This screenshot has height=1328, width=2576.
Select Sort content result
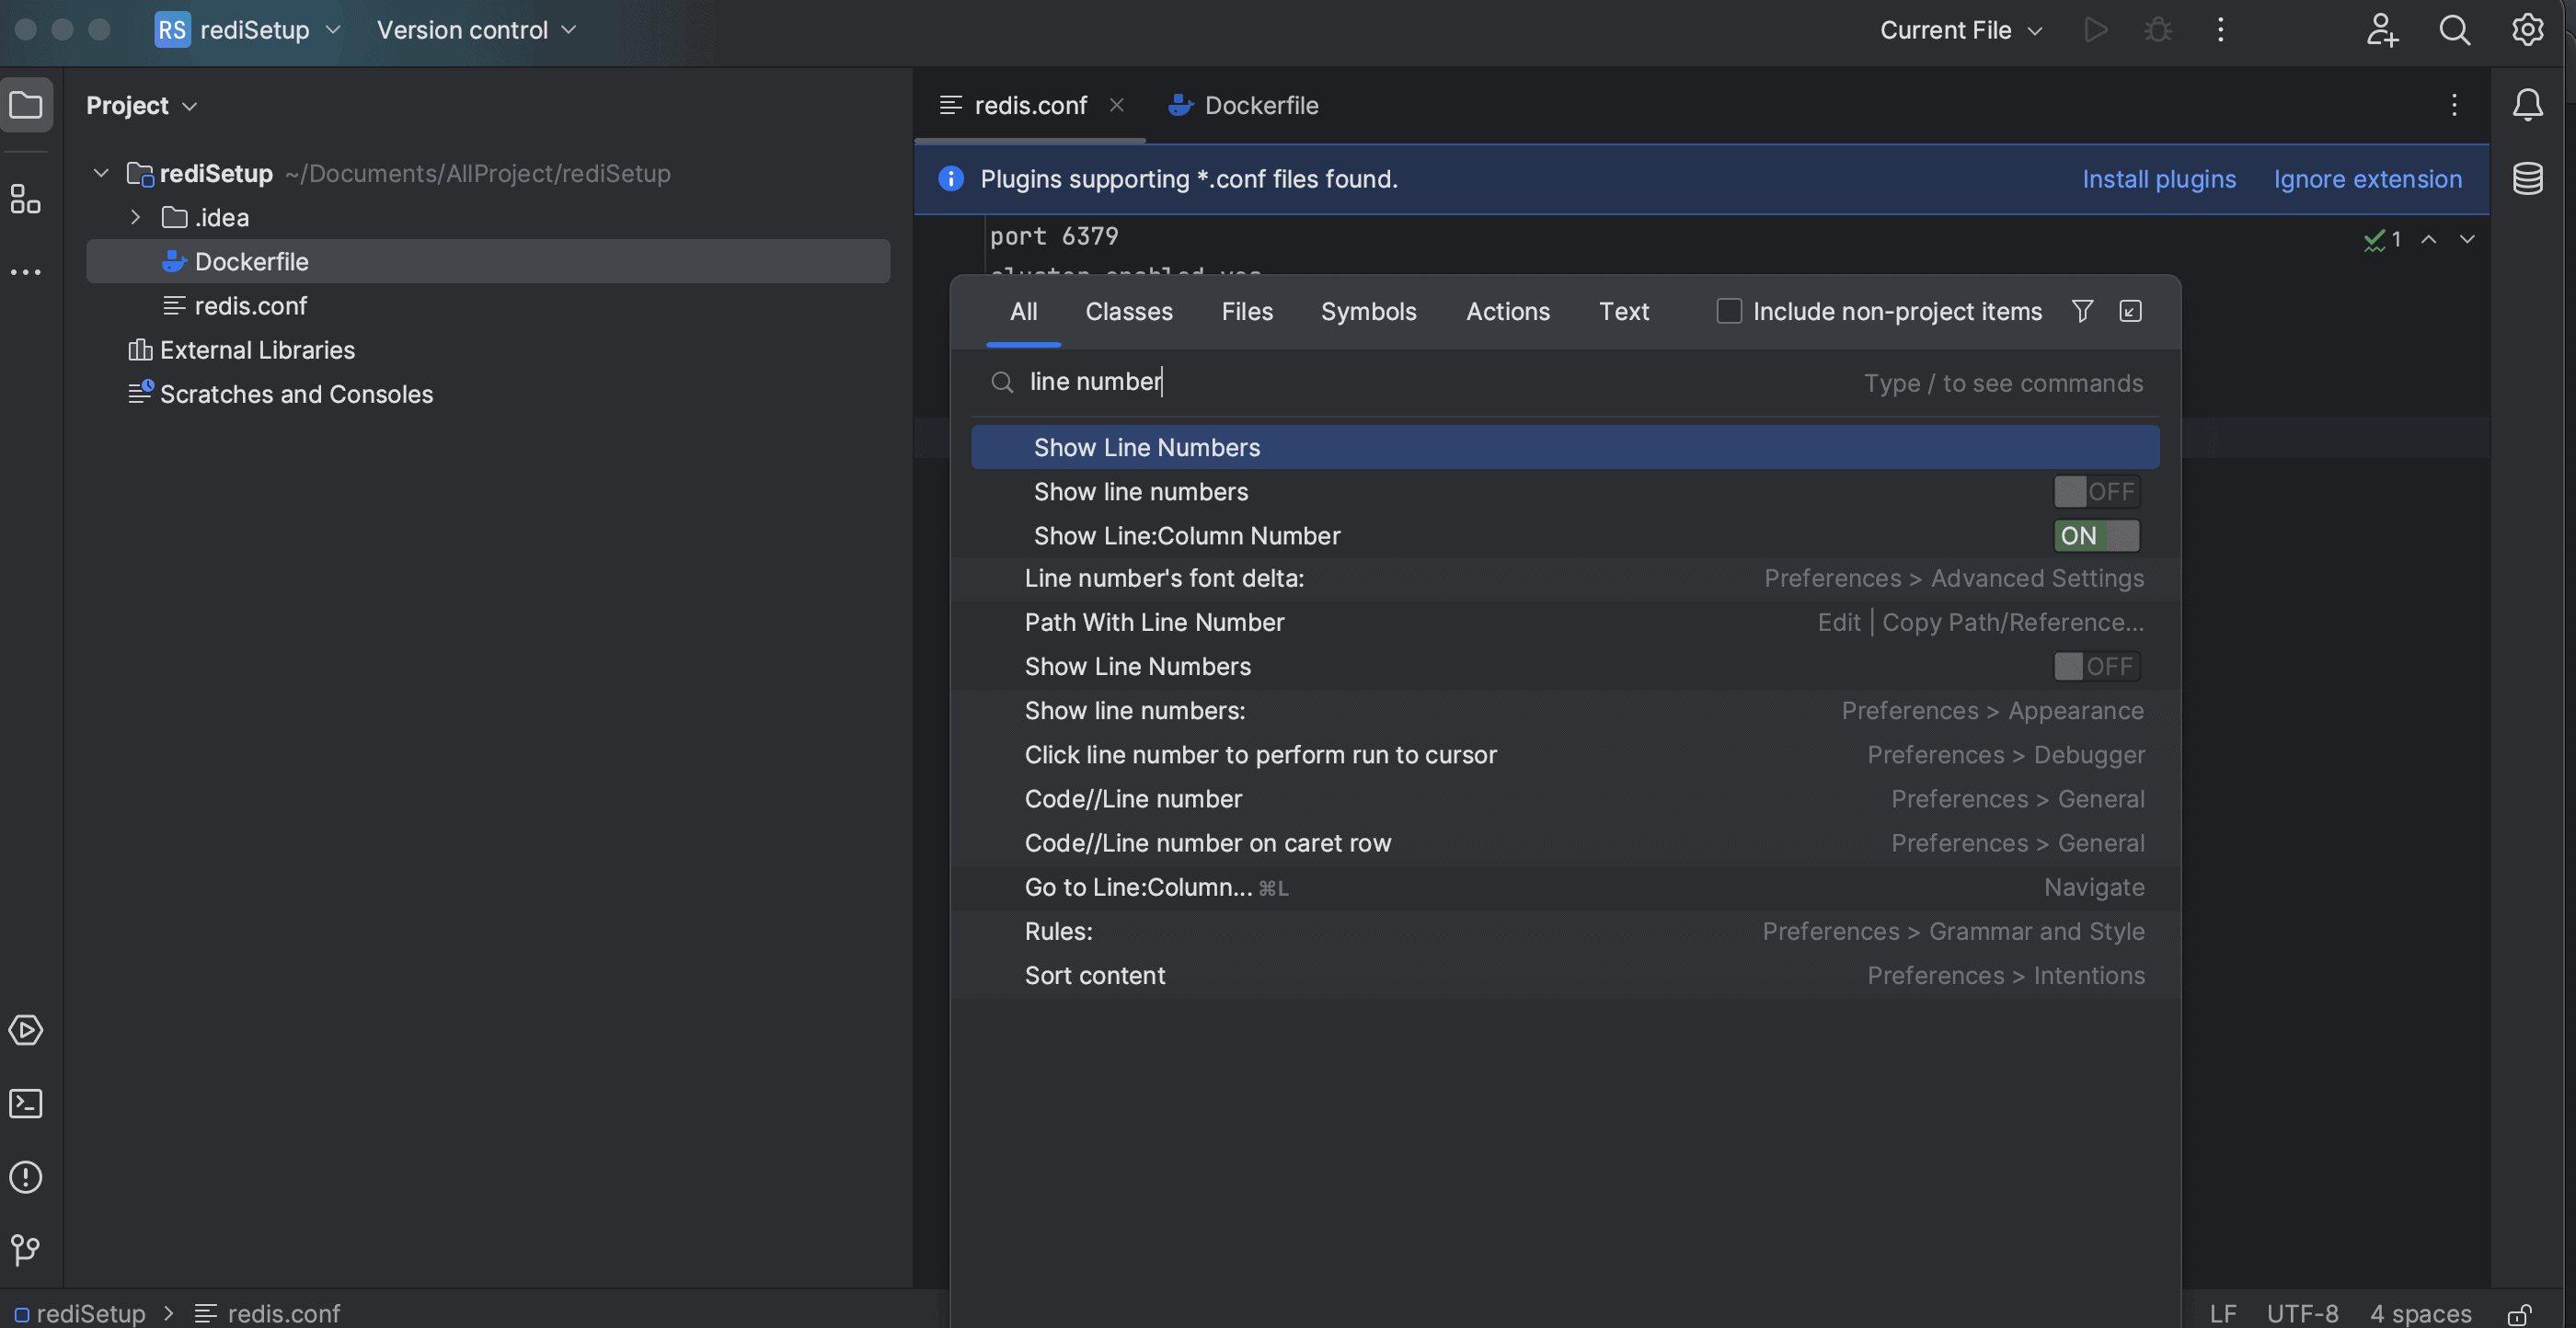(x=1565, y=976)
